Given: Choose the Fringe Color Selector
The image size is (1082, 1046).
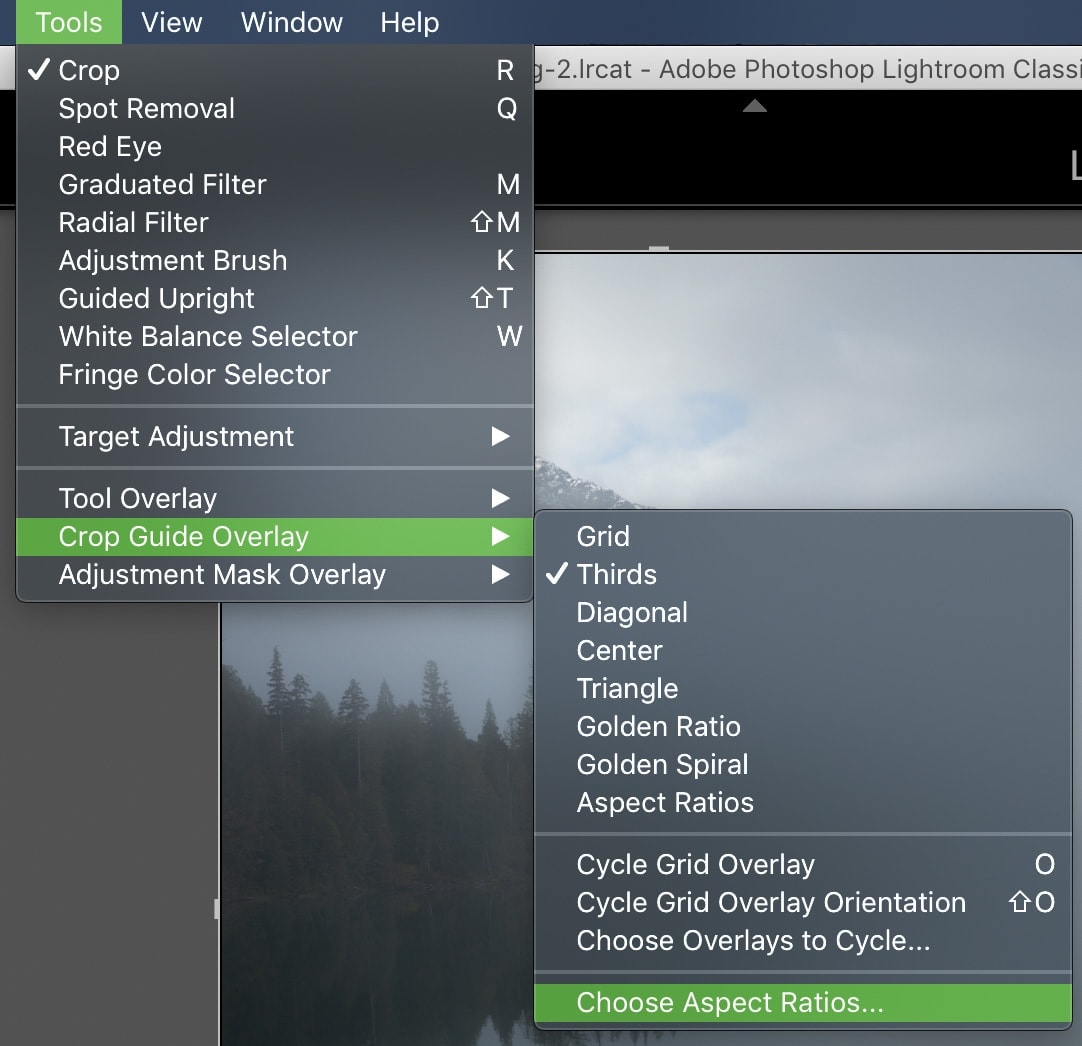Looking at the screenshot, I should tap(275, 374).
